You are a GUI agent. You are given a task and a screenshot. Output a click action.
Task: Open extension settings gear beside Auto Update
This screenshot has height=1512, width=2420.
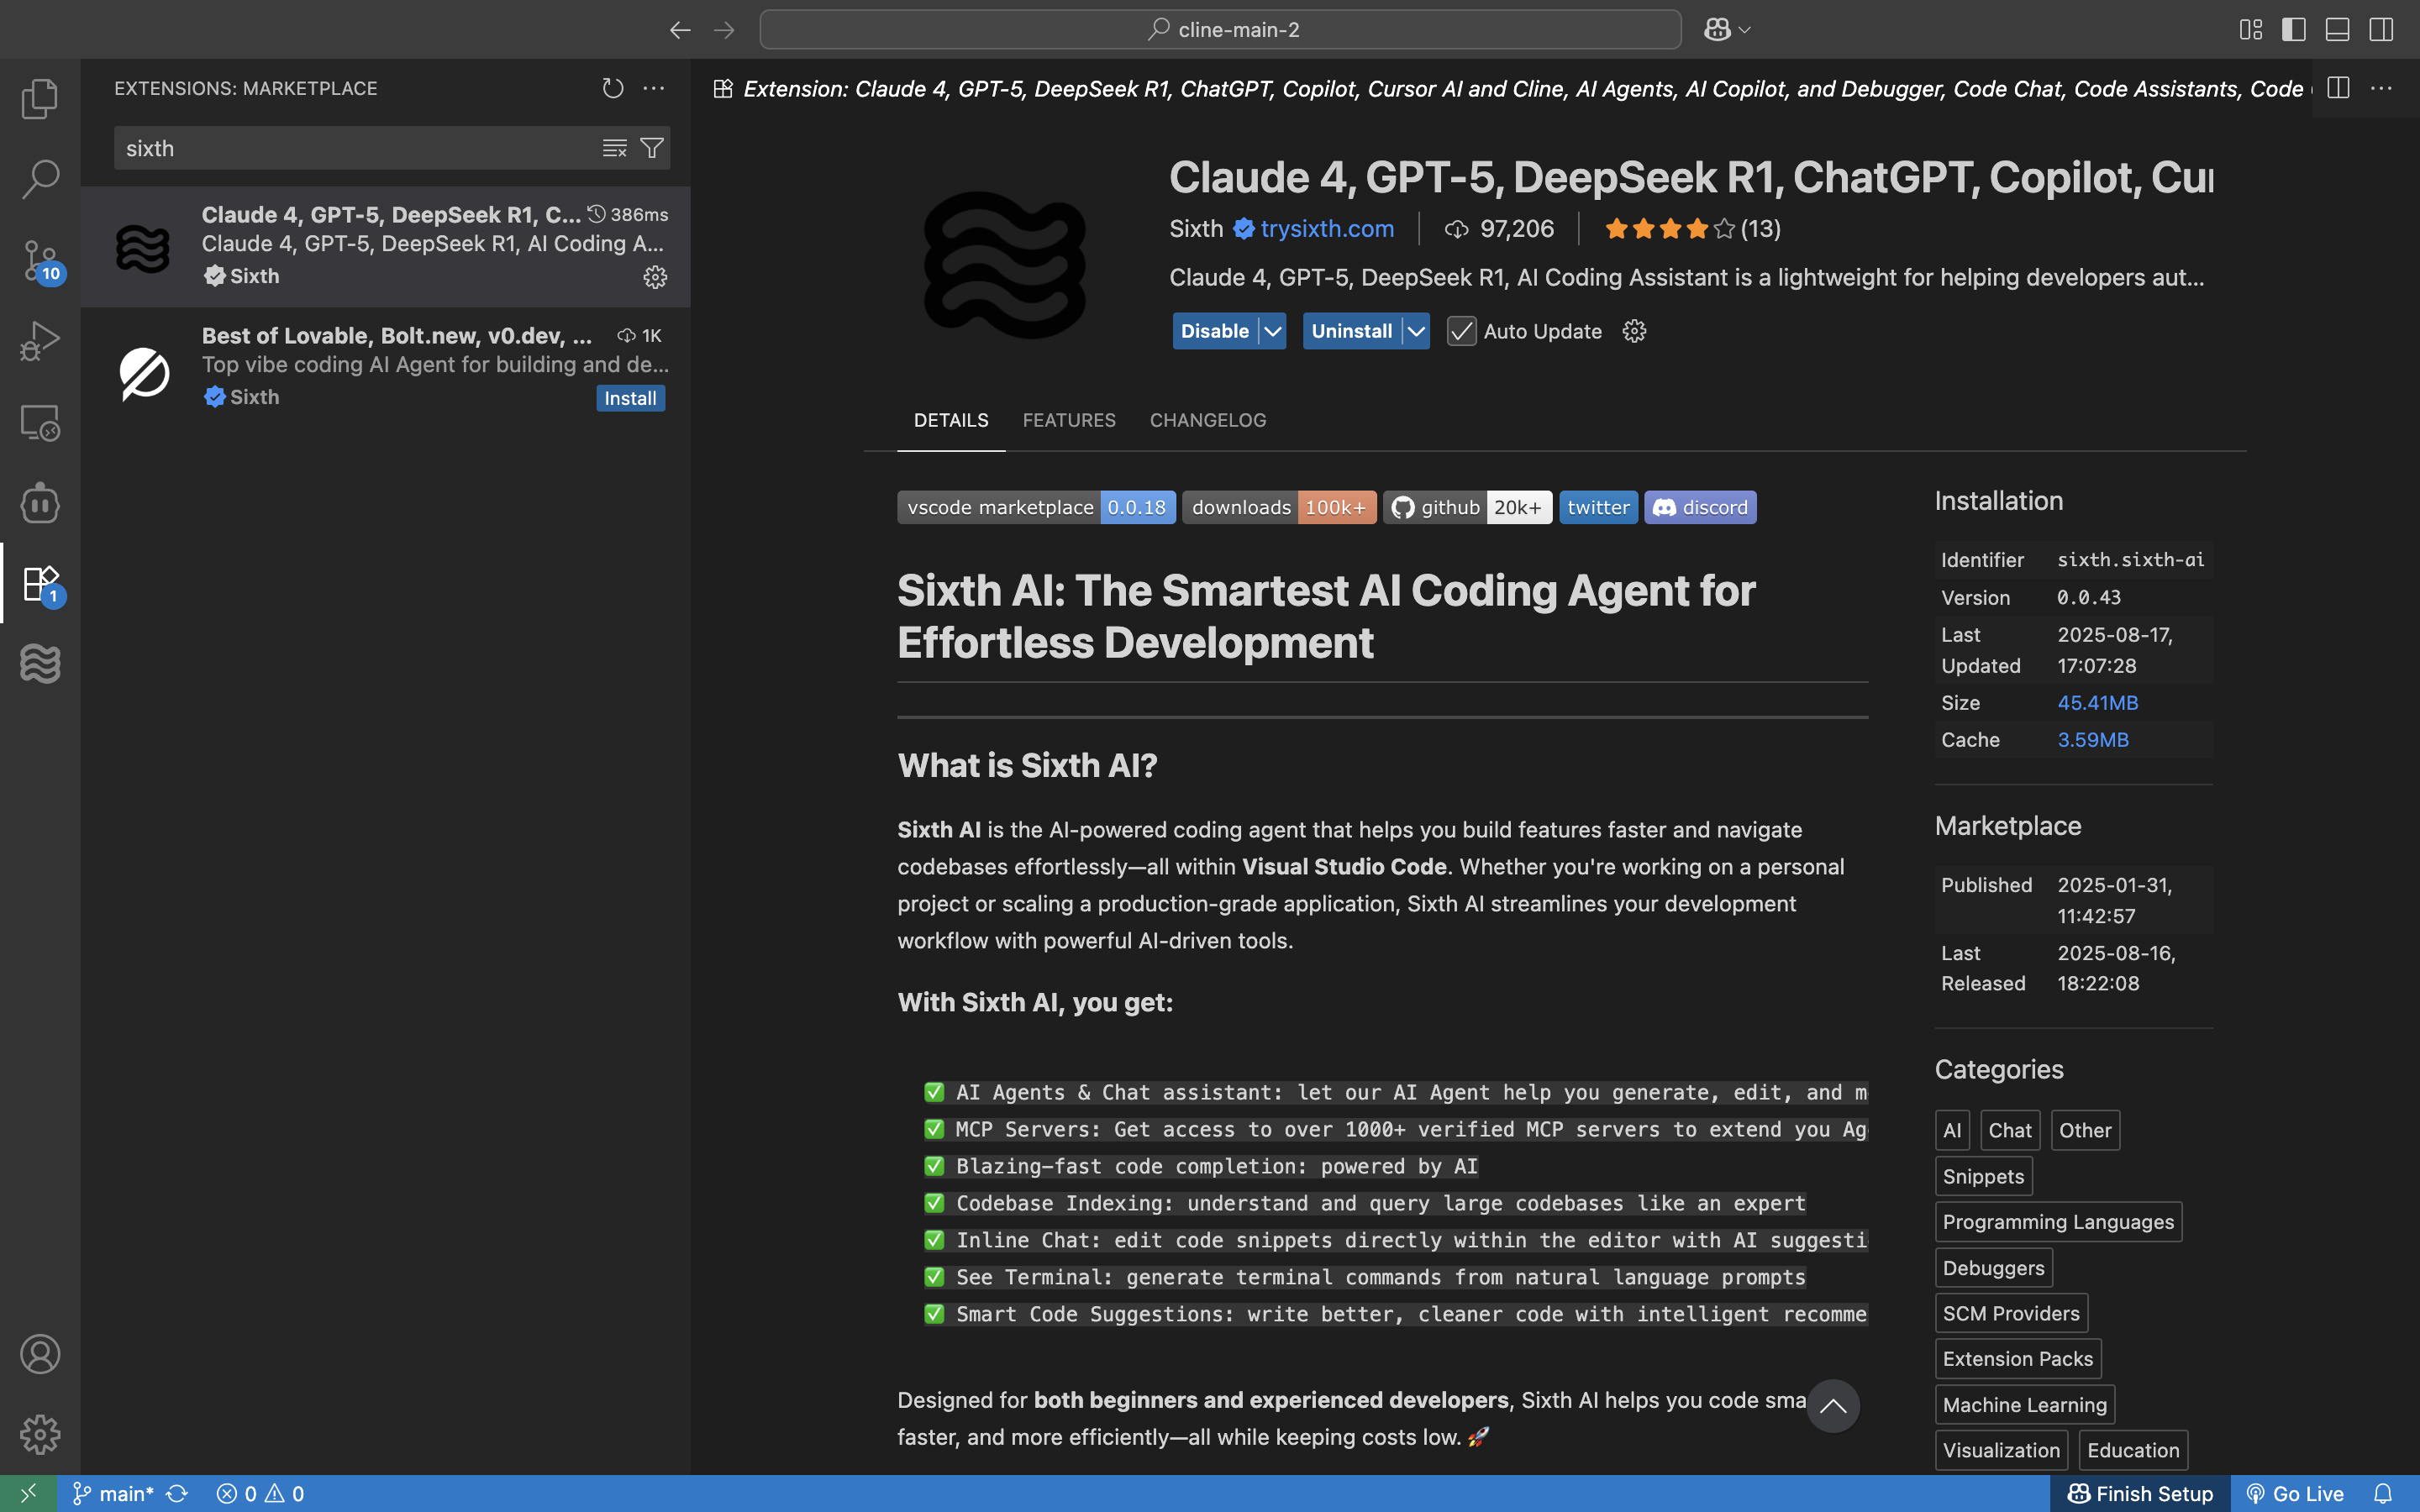coord(1634,331)
